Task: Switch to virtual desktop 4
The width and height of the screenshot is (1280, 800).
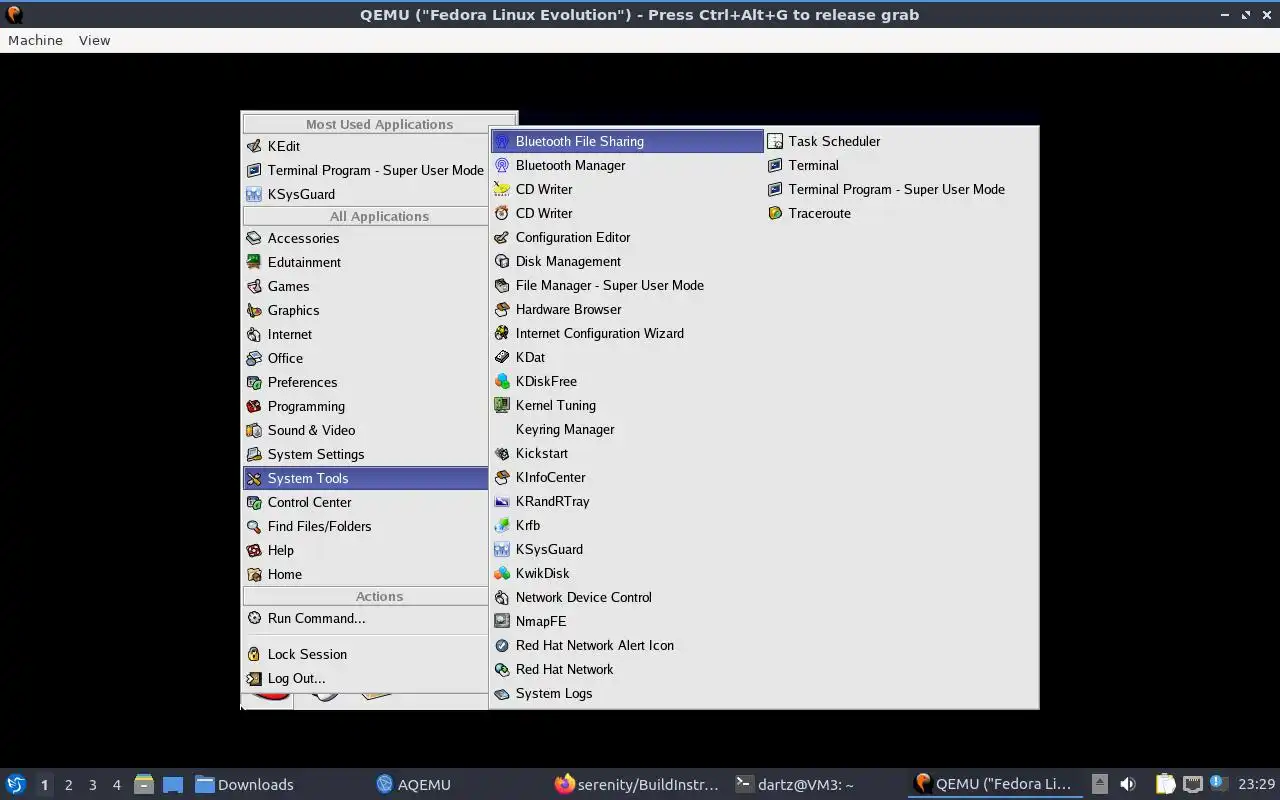Action: pyautogui.click(x=116, y=785)
